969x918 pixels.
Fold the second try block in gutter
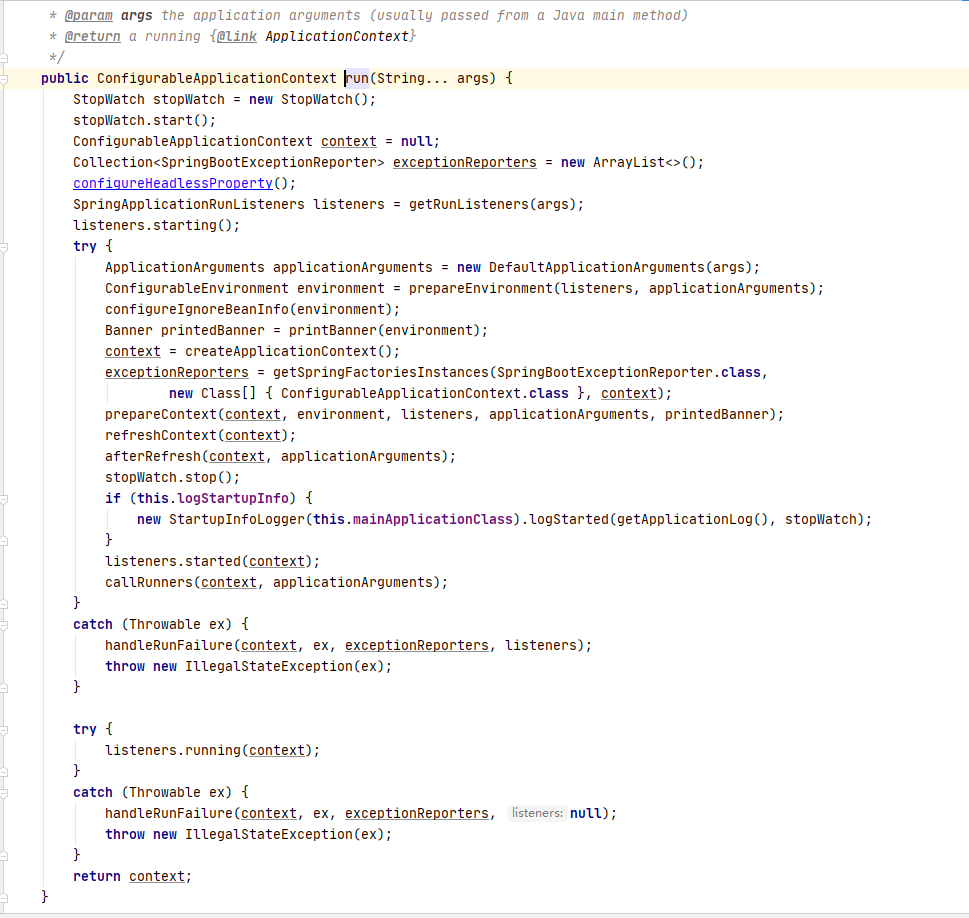click(x=4, y=729)
